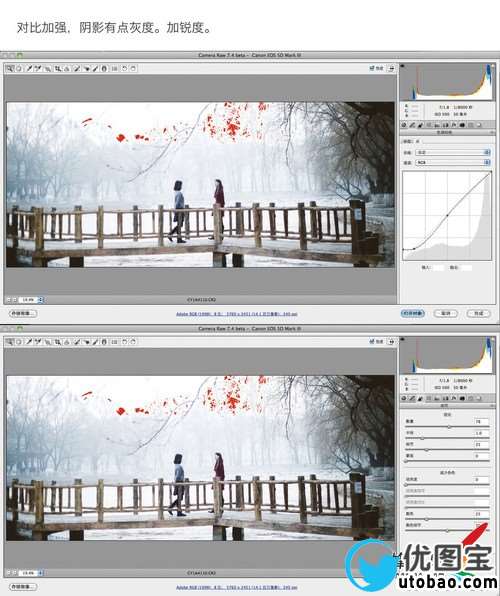Select the Hand tool in Tone Curve window
500x596 pixels.
click(x=19, y=68)
